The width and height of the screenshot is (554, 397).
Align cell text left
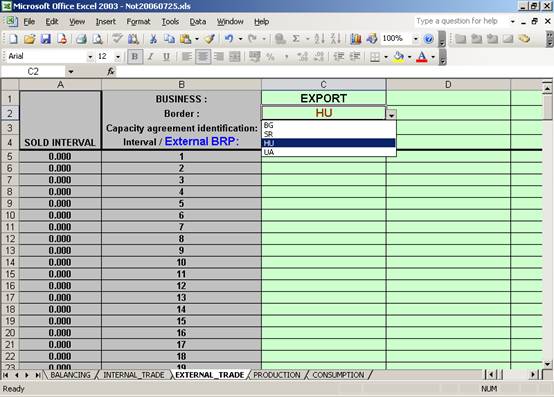(x=187, y=57)
